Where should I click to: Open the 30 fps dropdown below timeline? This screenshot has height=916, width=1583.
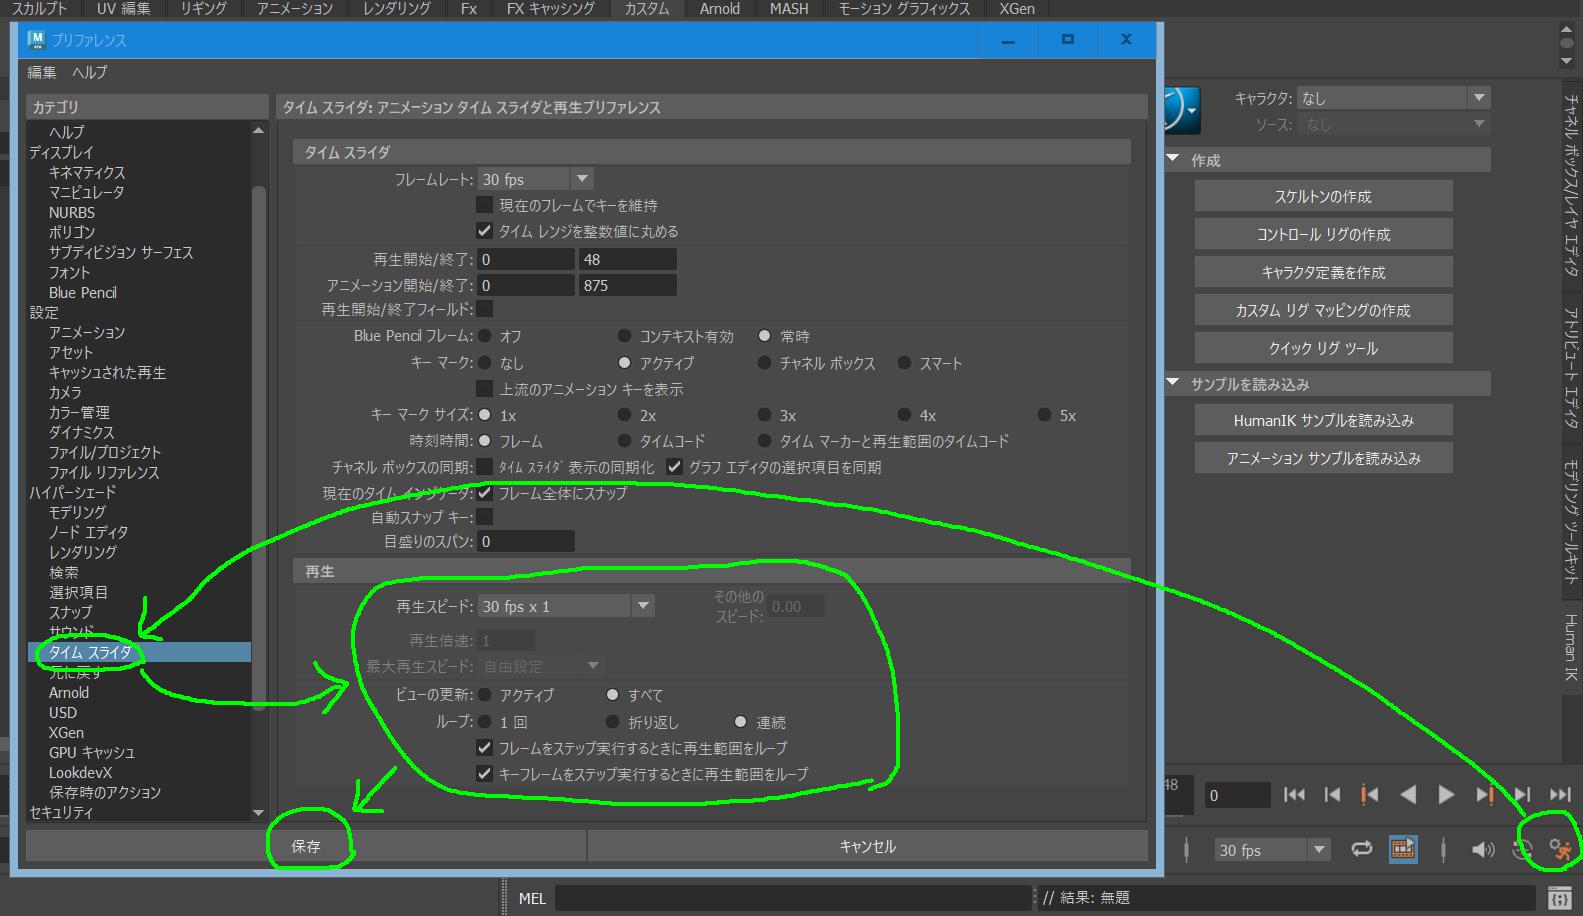(x=1272, y=850)
